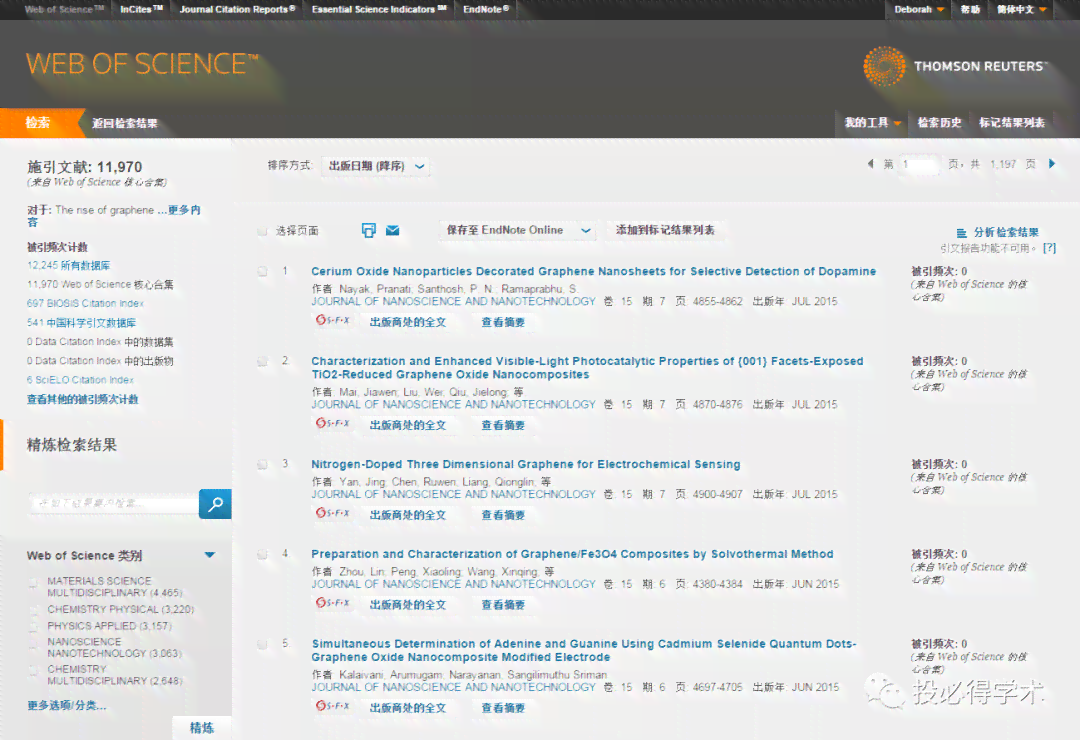Check the 选择页面 select page checkbox
The image size is (1080, 740).
tap(262, 231)
